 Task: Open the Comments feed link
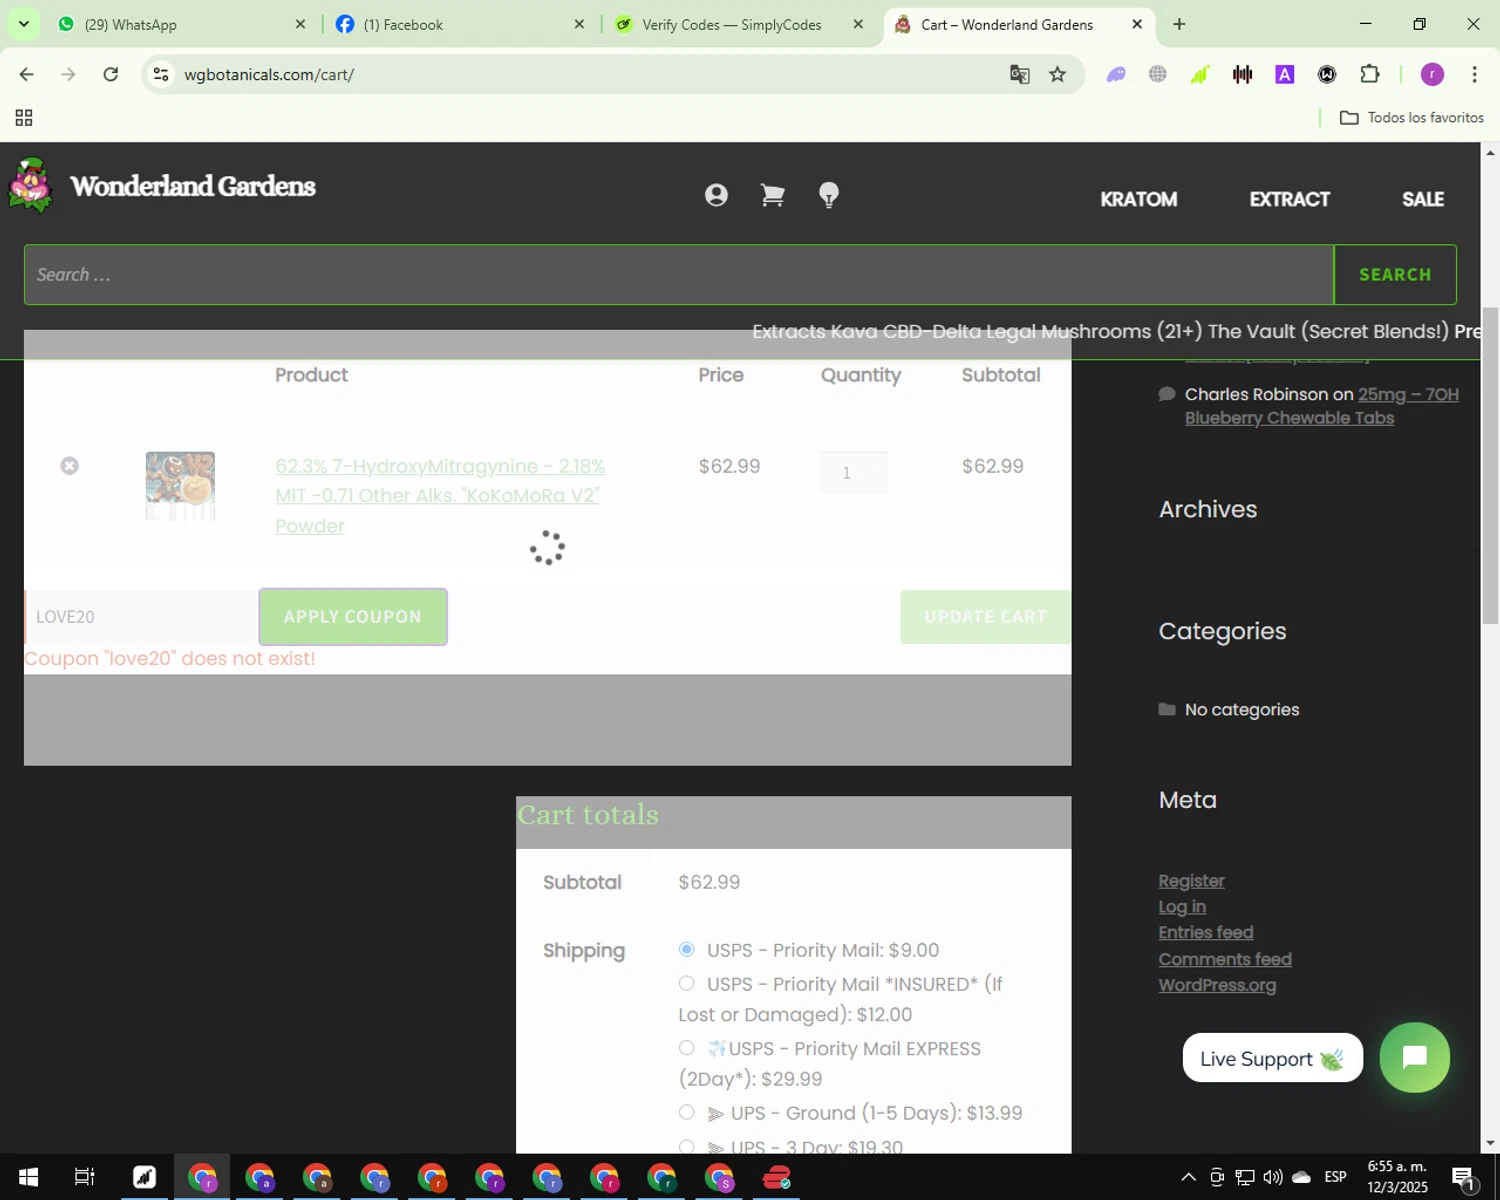click(1225, 959)
